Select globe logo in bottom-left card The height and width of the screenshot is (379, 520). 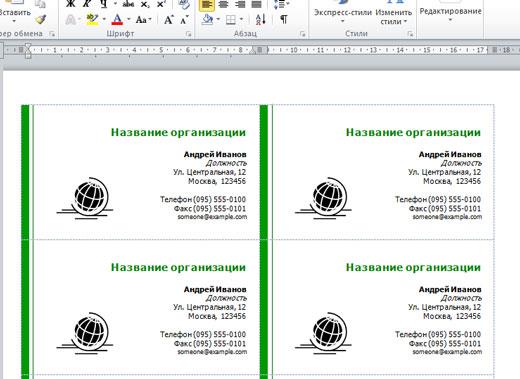pyautogui.click(x=85, y=333)
